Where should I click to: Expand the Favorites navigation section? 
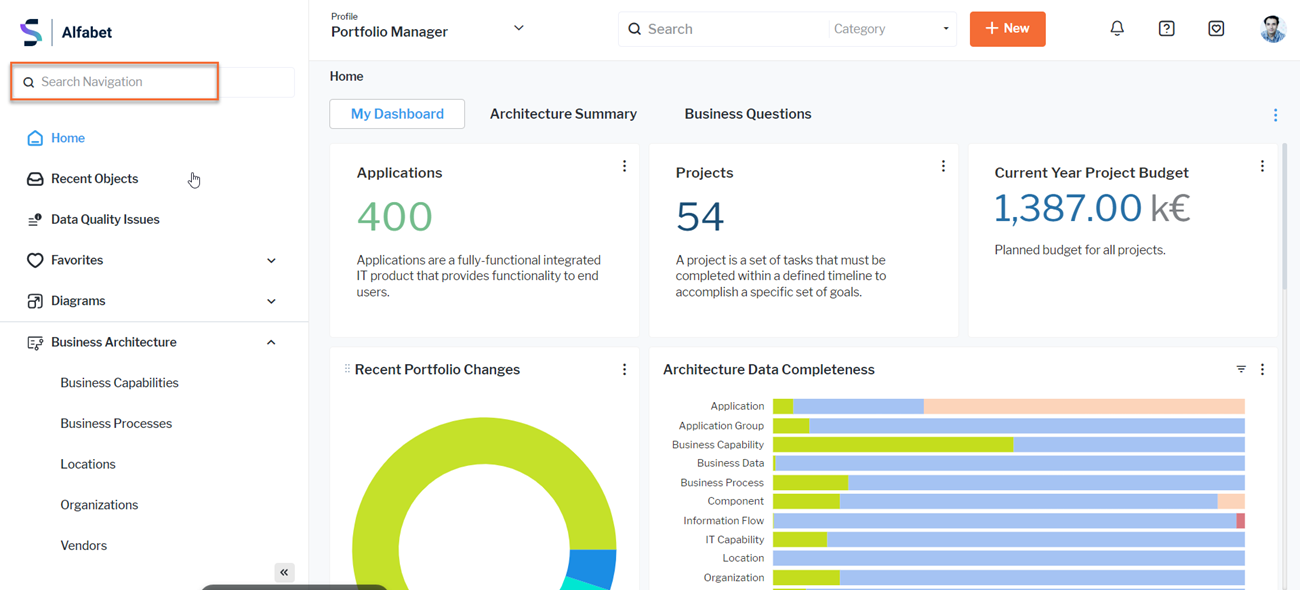click(271, 261)
